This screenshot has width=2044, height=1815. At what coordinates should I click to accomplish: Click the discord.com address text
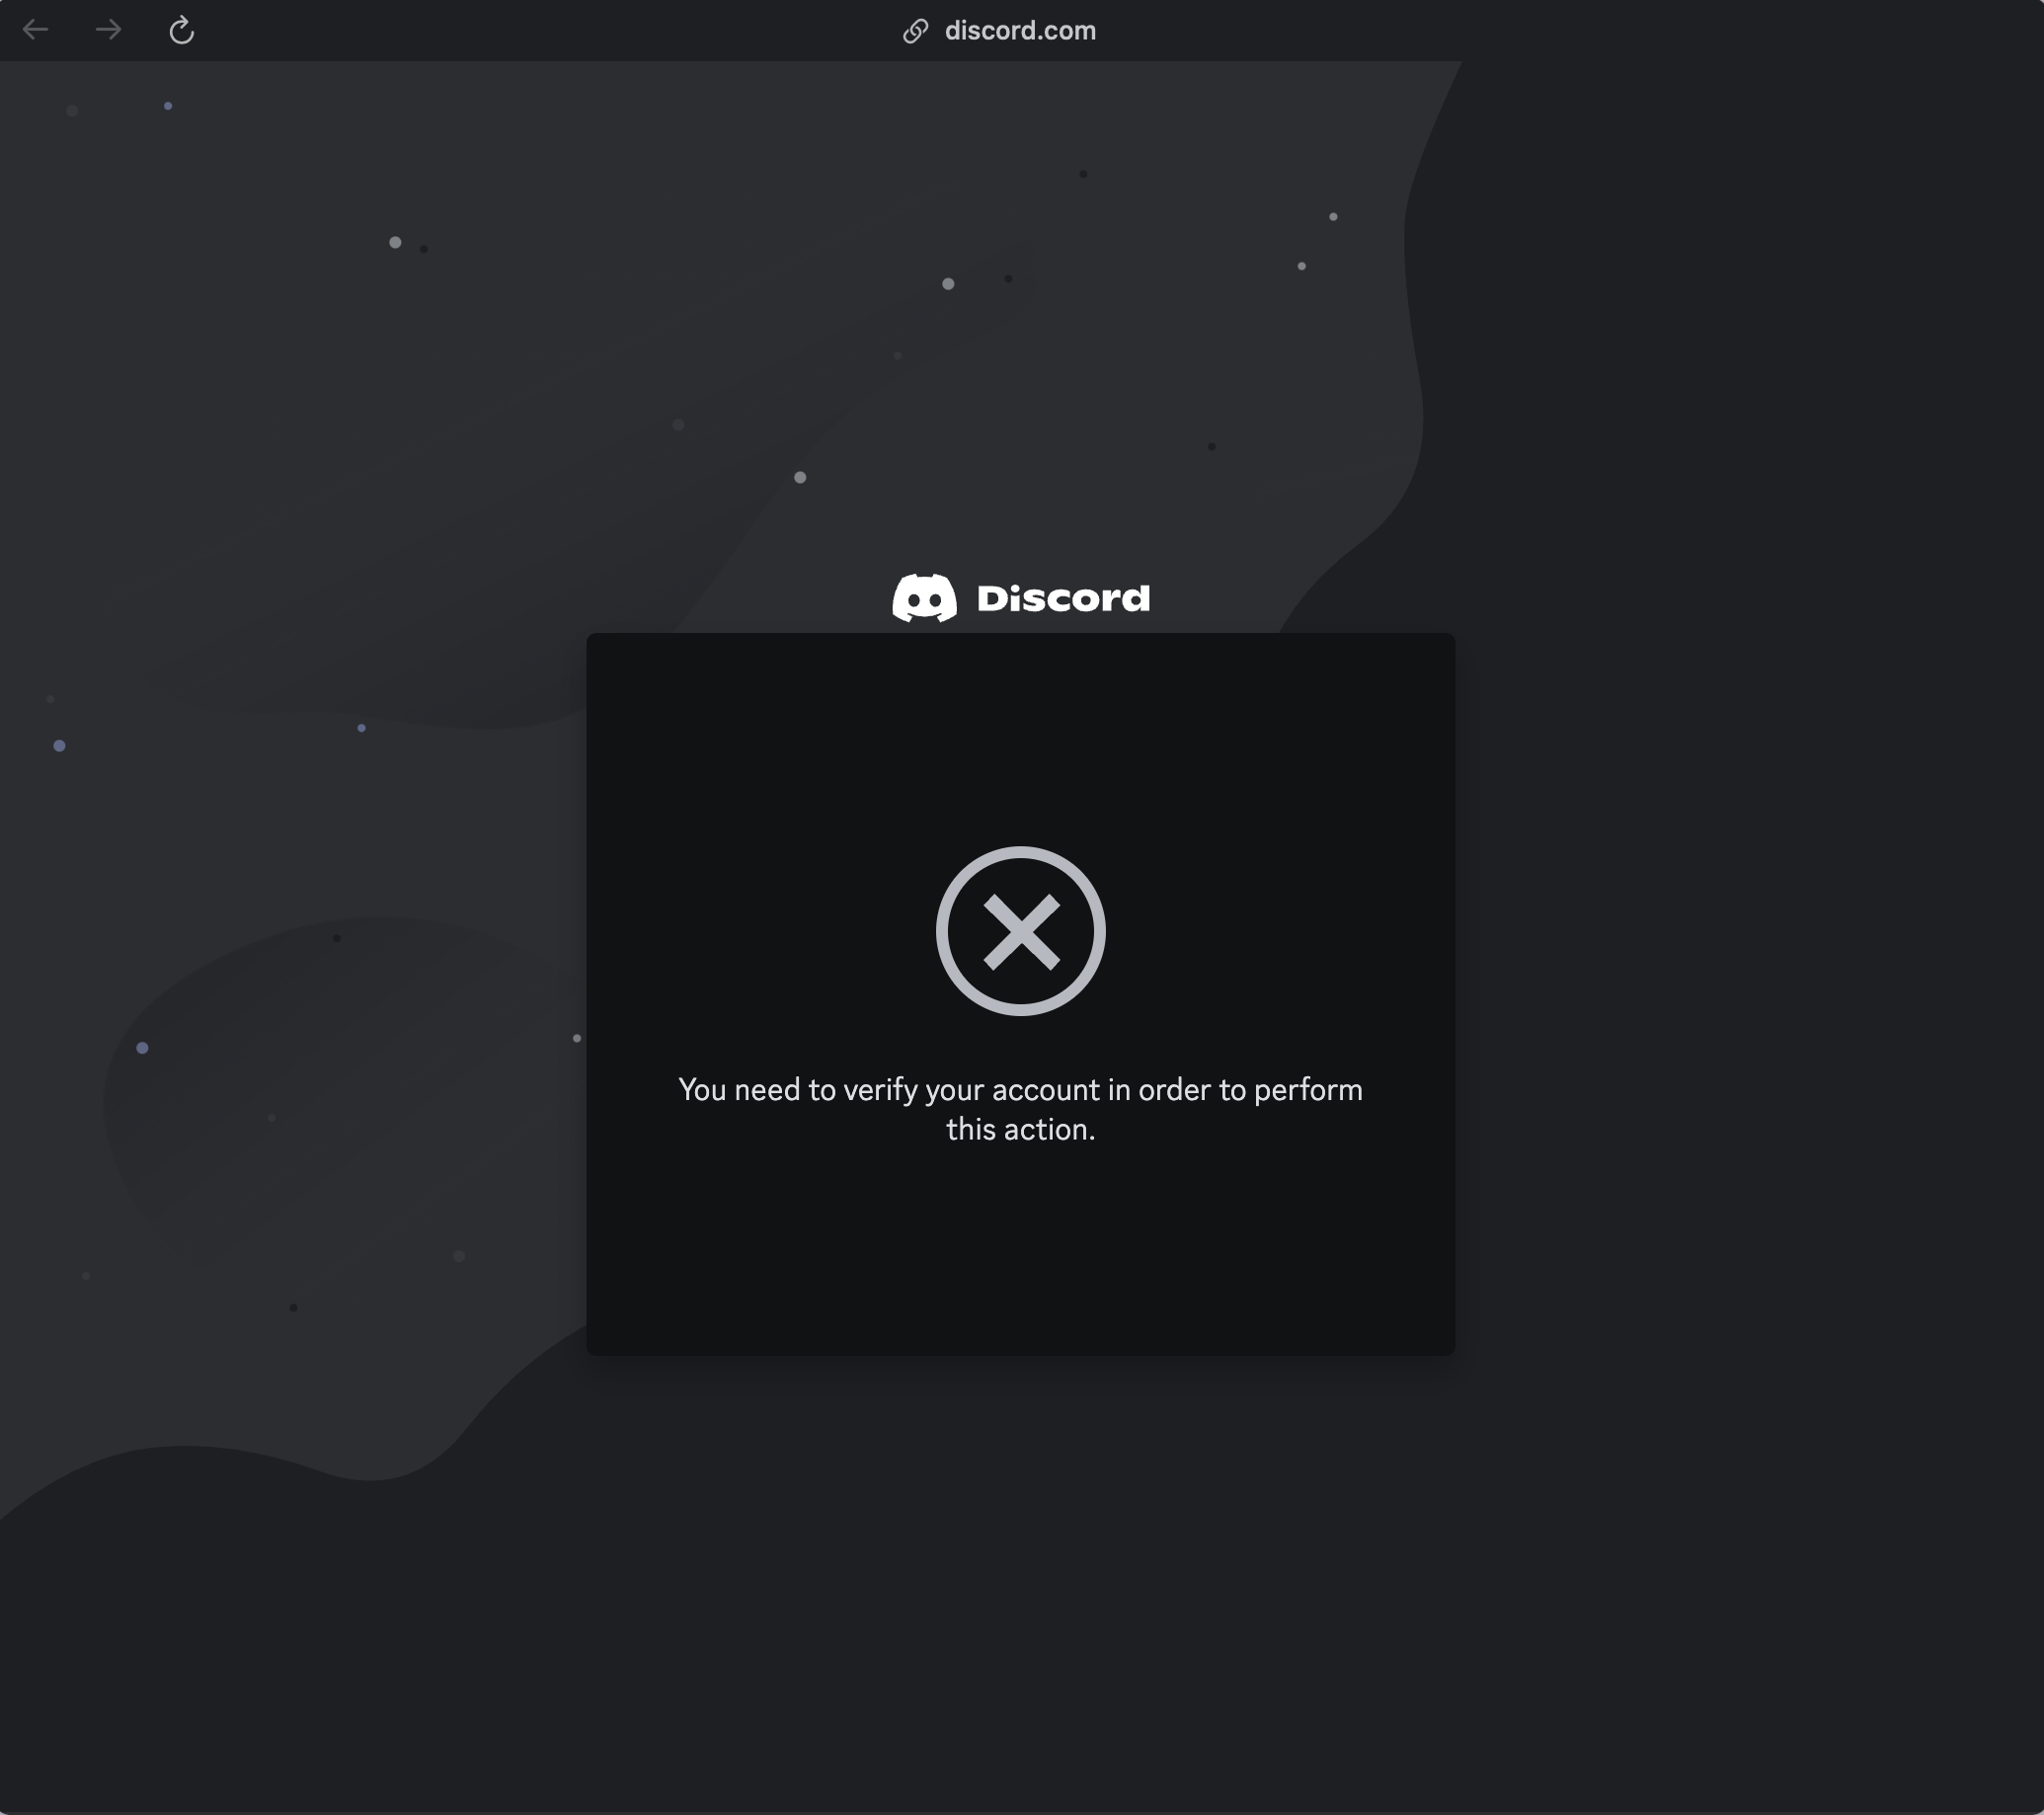coord(1020,31)
